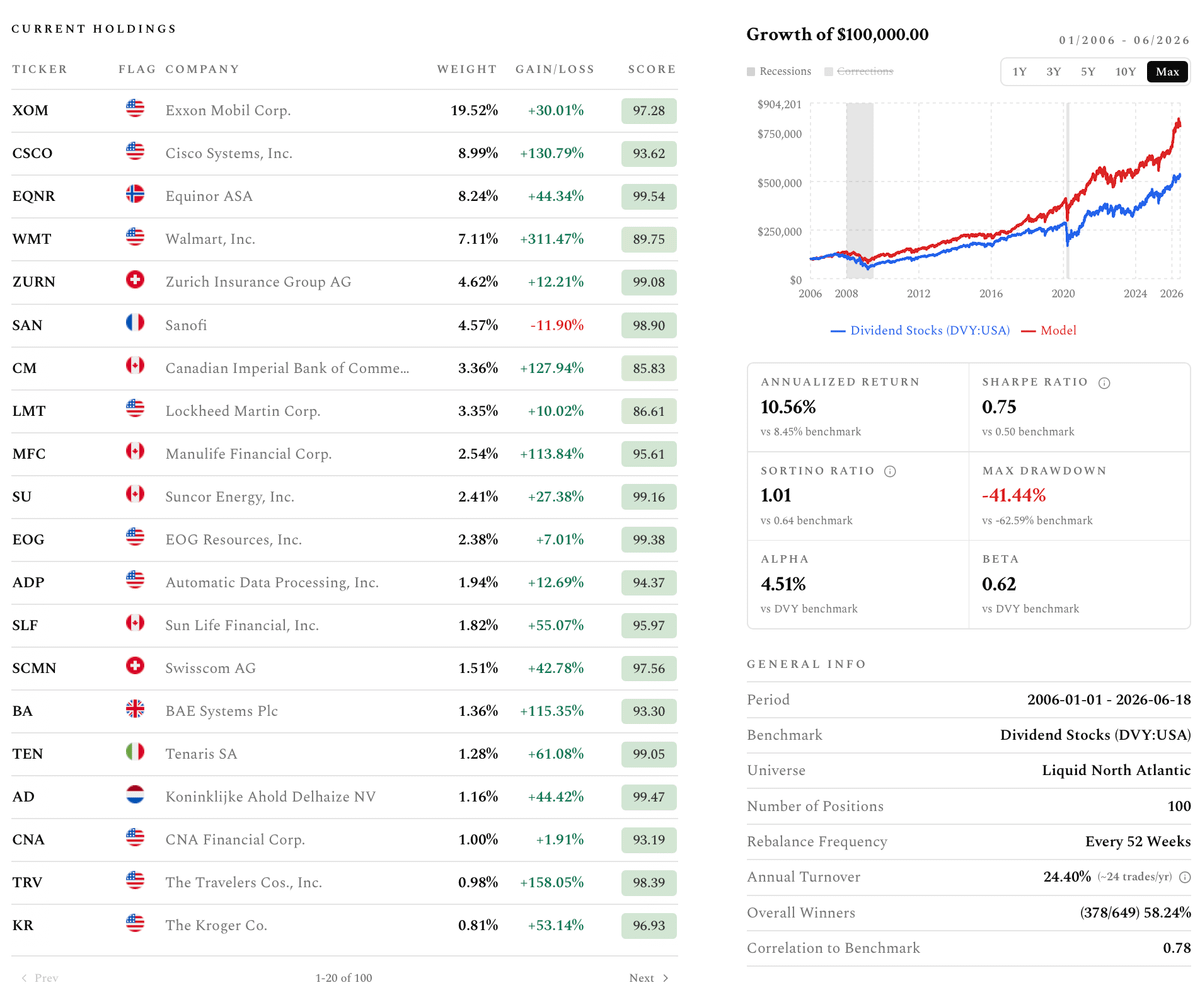The width and height of the screenshot is (1200, 993).
Task: Sort holdings by Weight column
Action: pos(467,69)
